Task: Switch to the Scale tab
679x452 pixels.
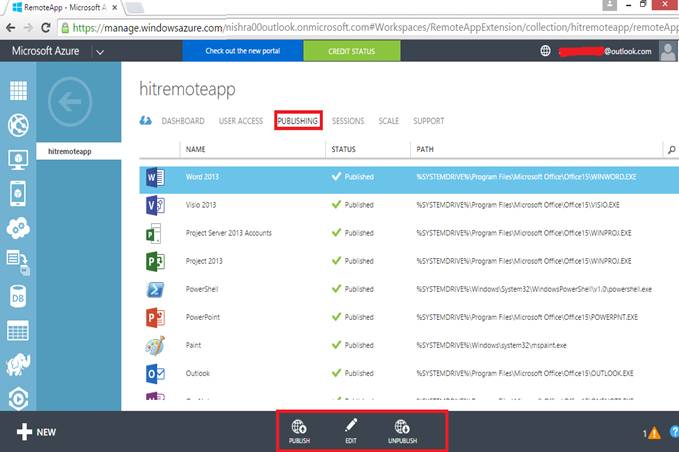Action: 388,121
